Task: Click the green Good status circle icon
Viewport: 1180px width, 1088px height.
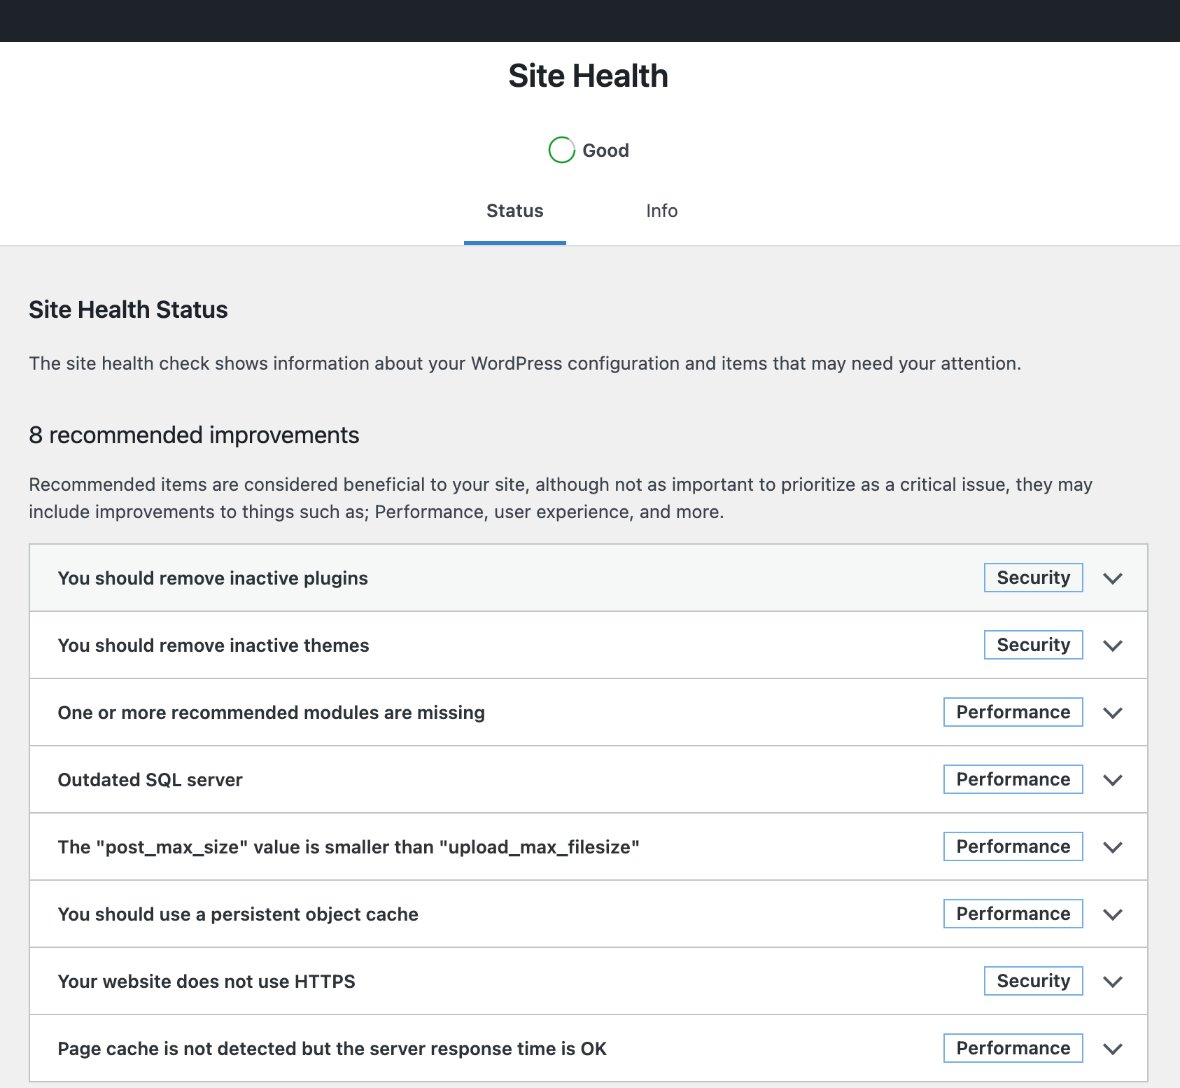Action: click(x=561, y=150)
